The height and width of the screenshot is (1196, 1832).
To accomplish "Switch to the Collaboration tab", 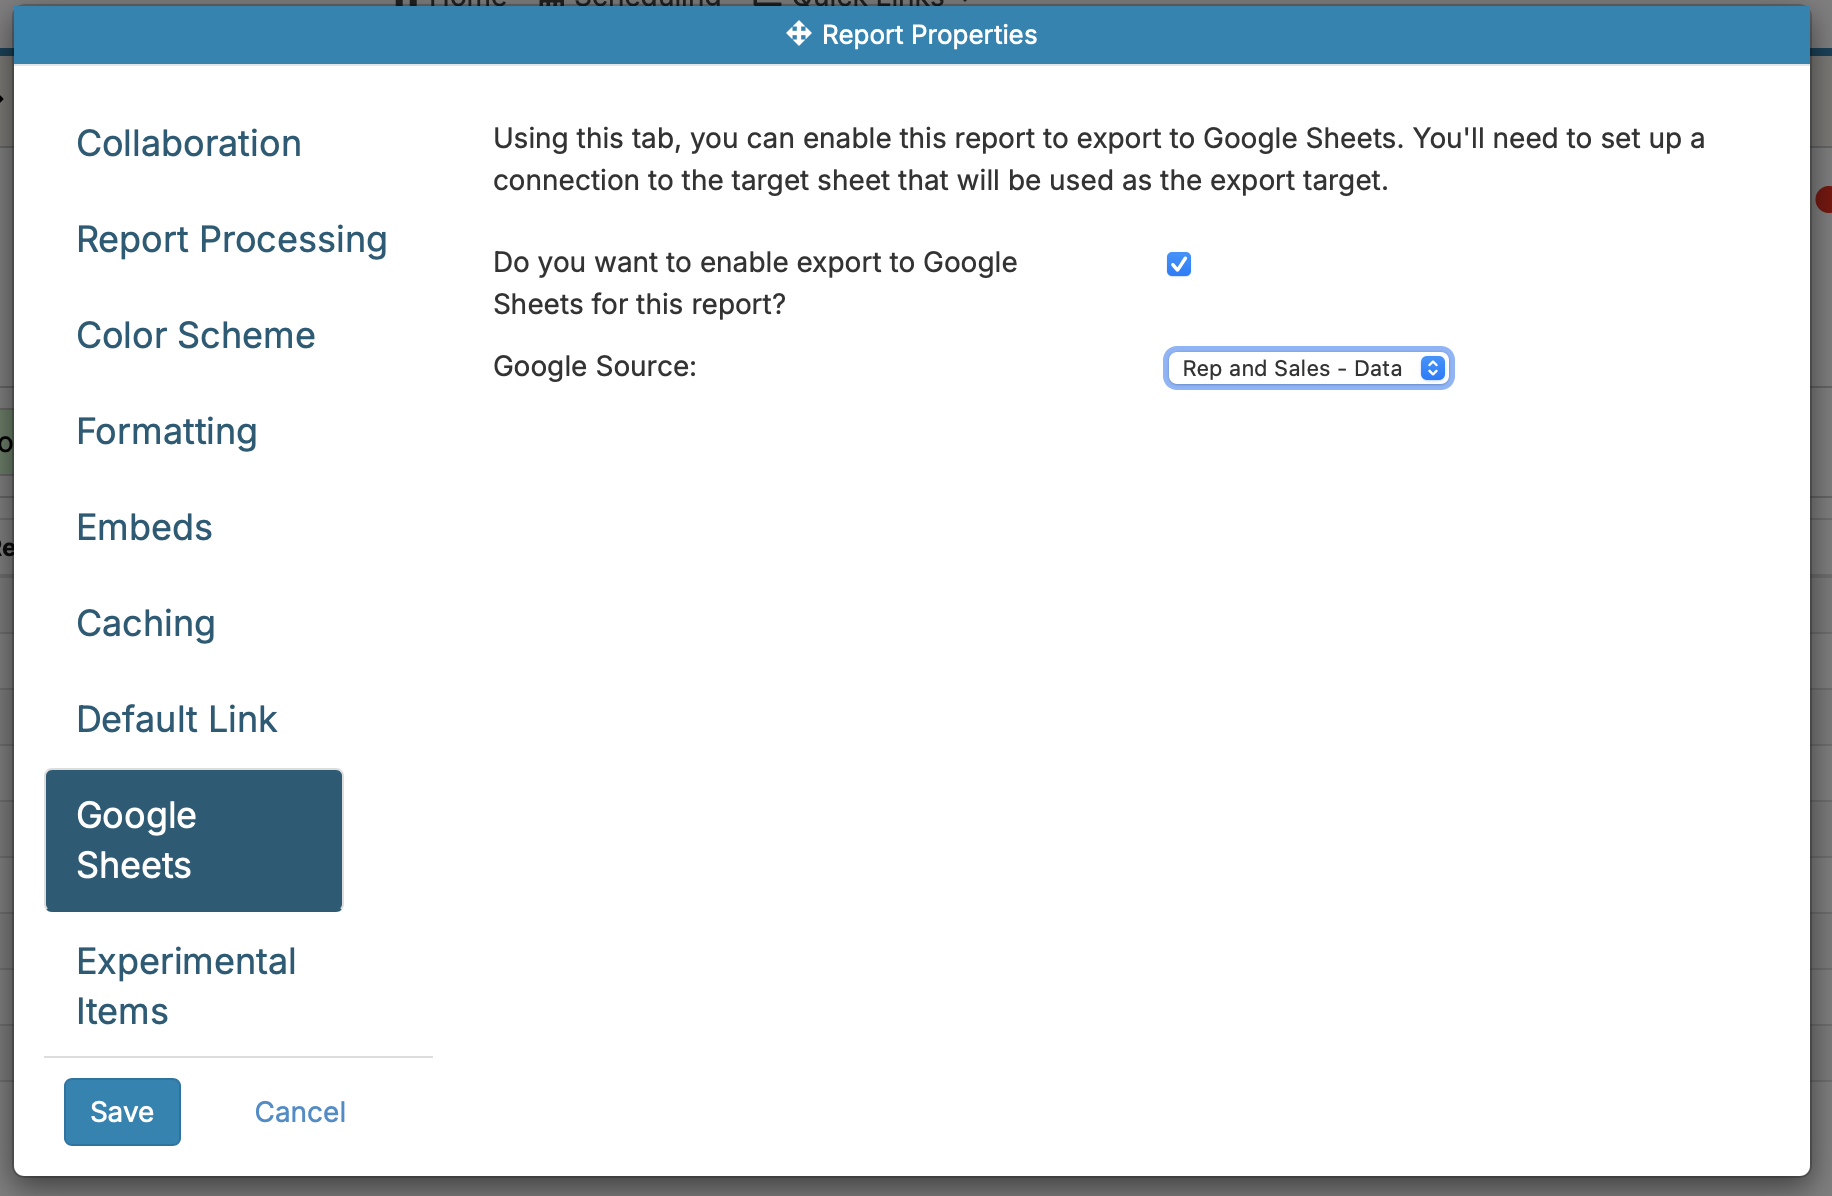I will [x=189, y=143].
